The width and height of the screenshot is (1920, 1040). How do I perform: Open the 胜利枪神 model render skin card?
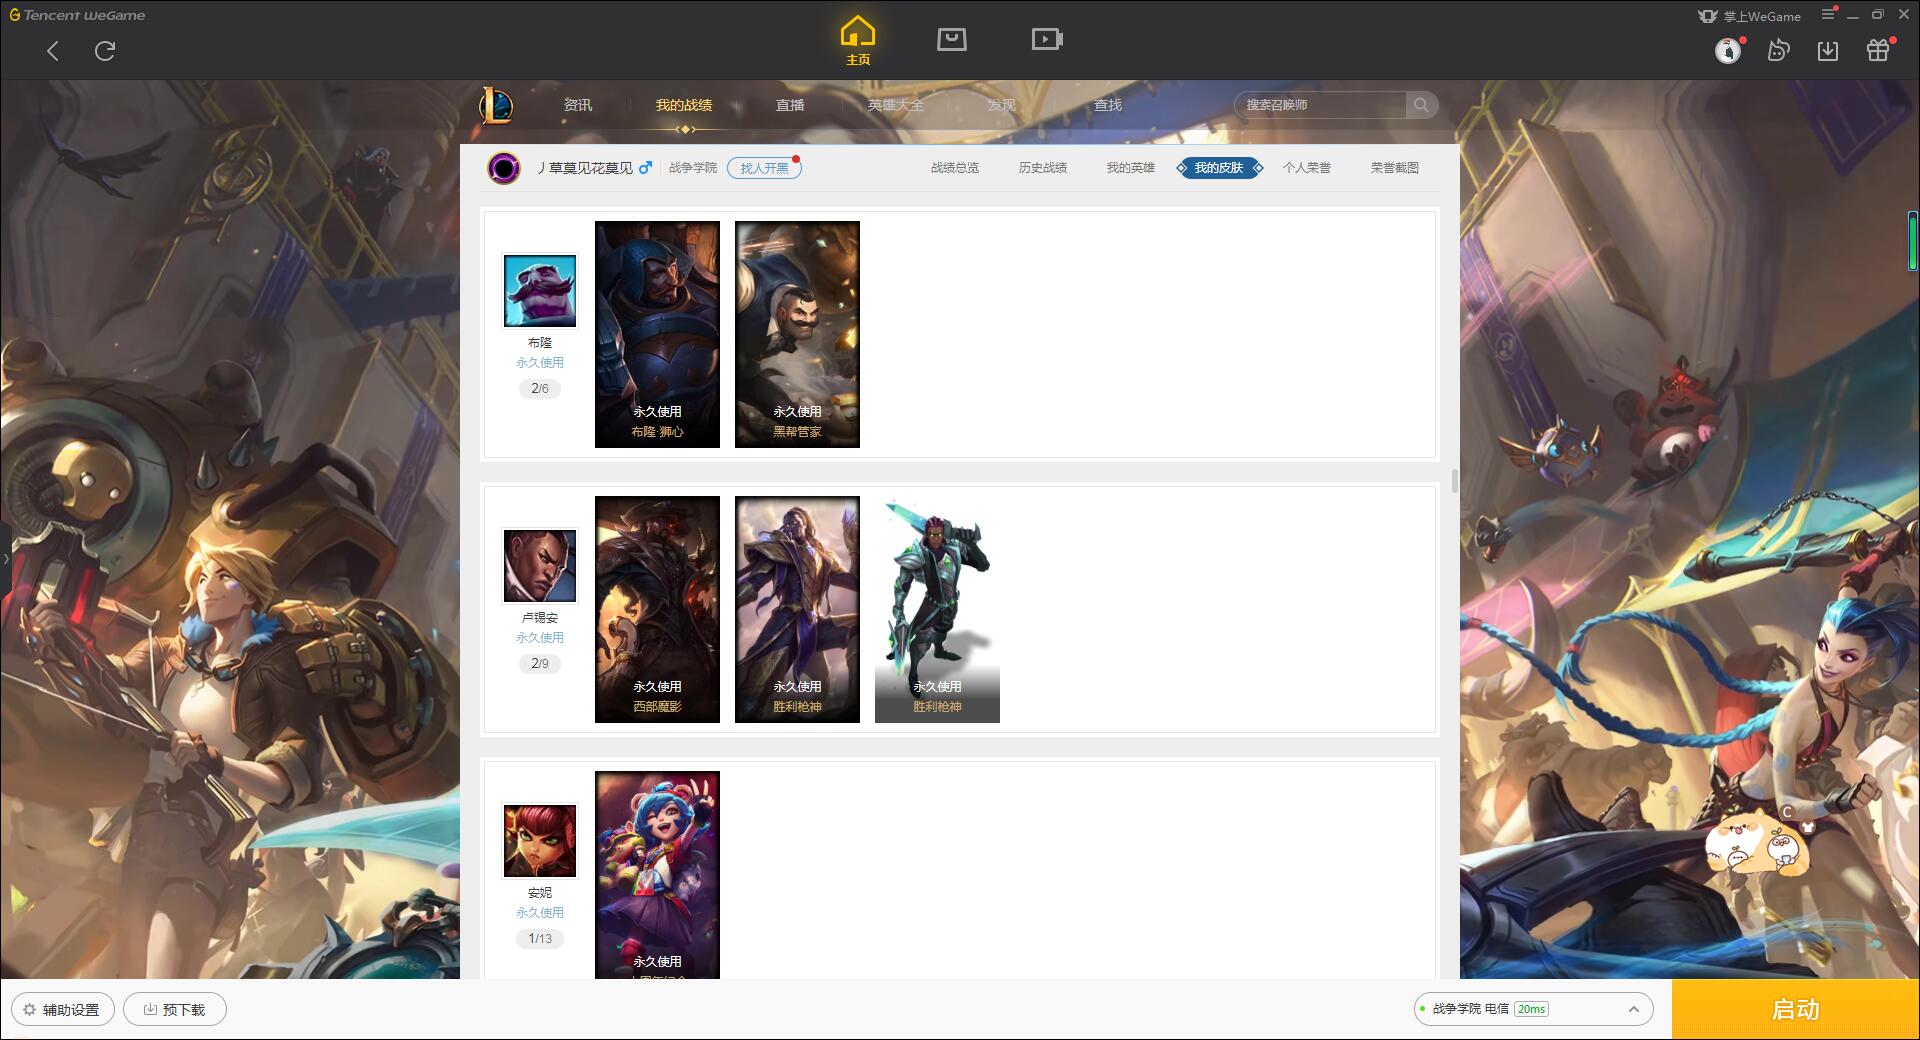937,609
